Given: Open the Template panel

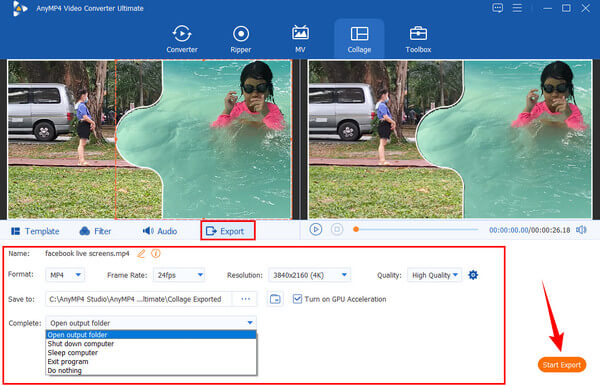Looking at the screenshot, I should 35,231.
